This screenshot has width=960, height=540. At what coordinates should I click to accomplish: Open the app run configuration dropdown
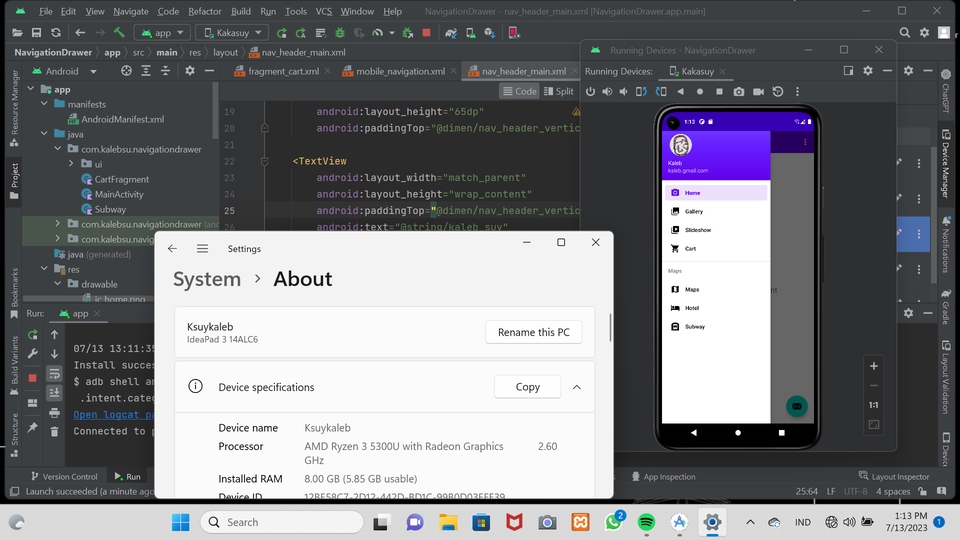[161, 32]
